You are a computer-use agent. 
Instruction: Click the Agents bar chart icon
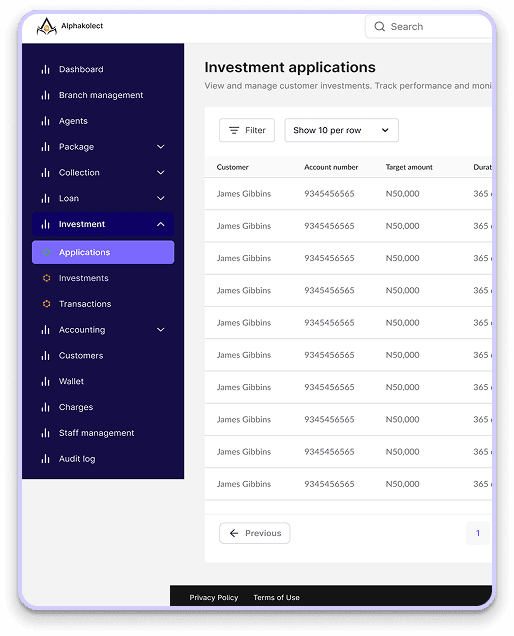click(x=45, y=121)
